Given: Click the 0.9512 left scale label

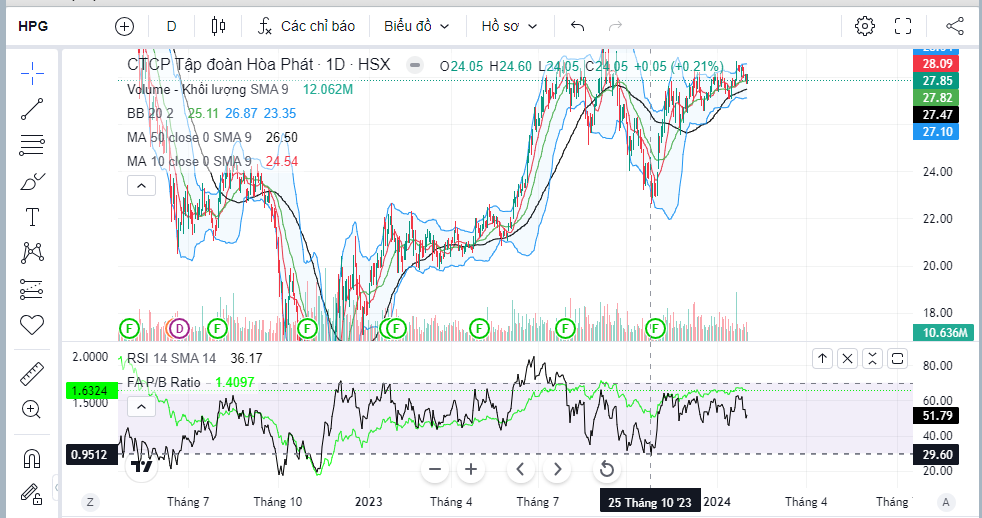Looking at the screenshot, I should [x=92, y=455].
